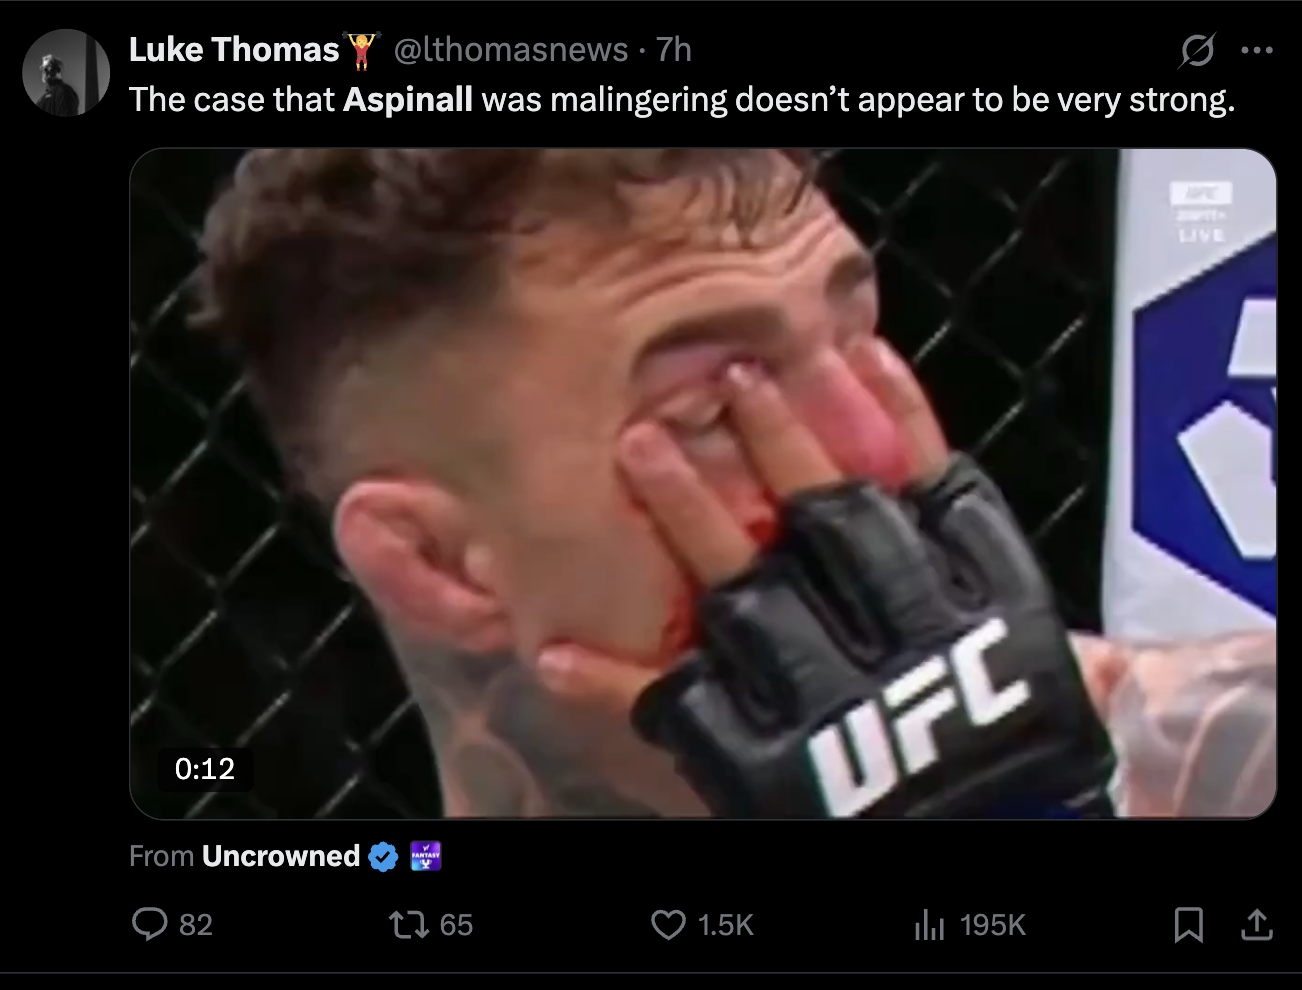Open the Uncrowned source account
Image resolution: width=1302 pixels, height=990 pixels.
pyautogui.click(x=281, y=856)
